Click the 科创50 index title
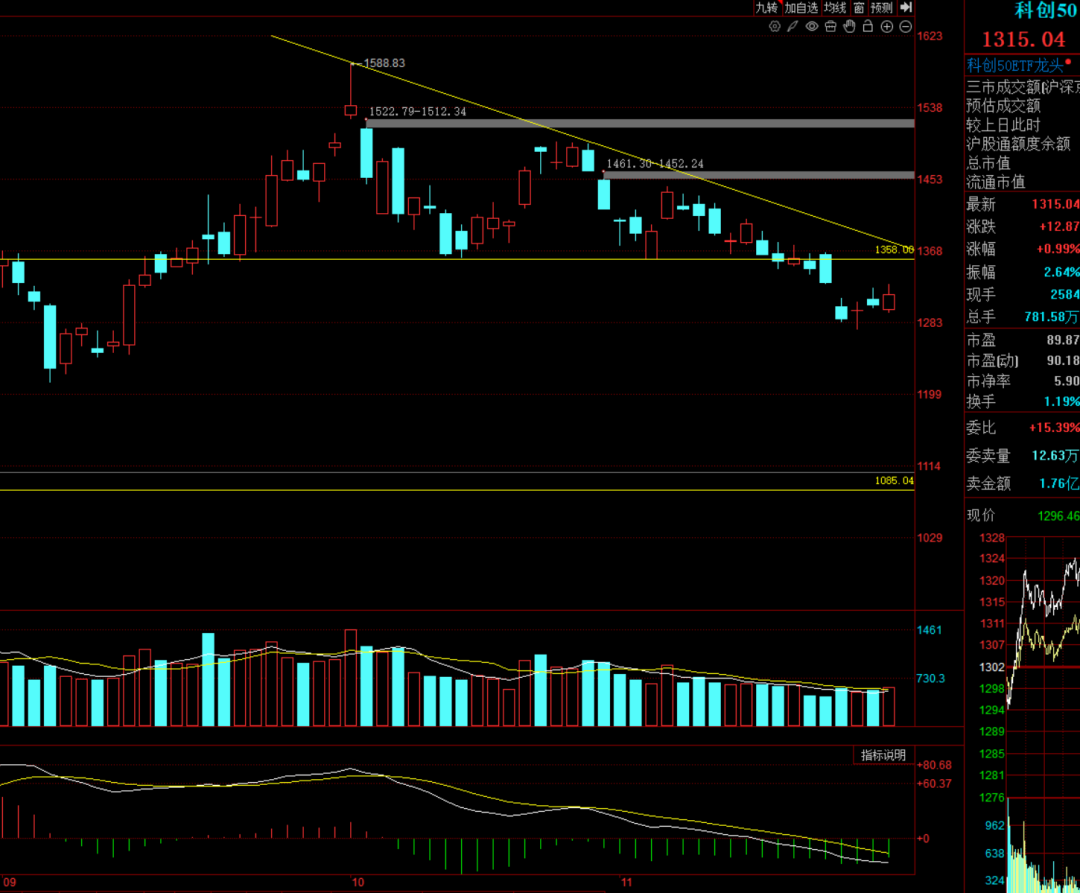This screenshot has width=1080, height=893. 1045,11
